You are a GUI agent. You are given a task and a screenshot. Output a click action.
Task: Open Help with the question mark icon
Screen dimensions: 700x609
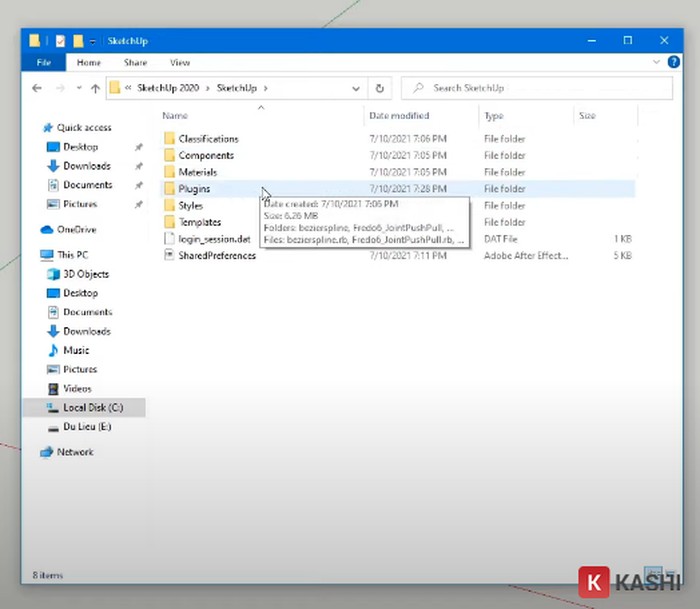[x=673, y=62]
